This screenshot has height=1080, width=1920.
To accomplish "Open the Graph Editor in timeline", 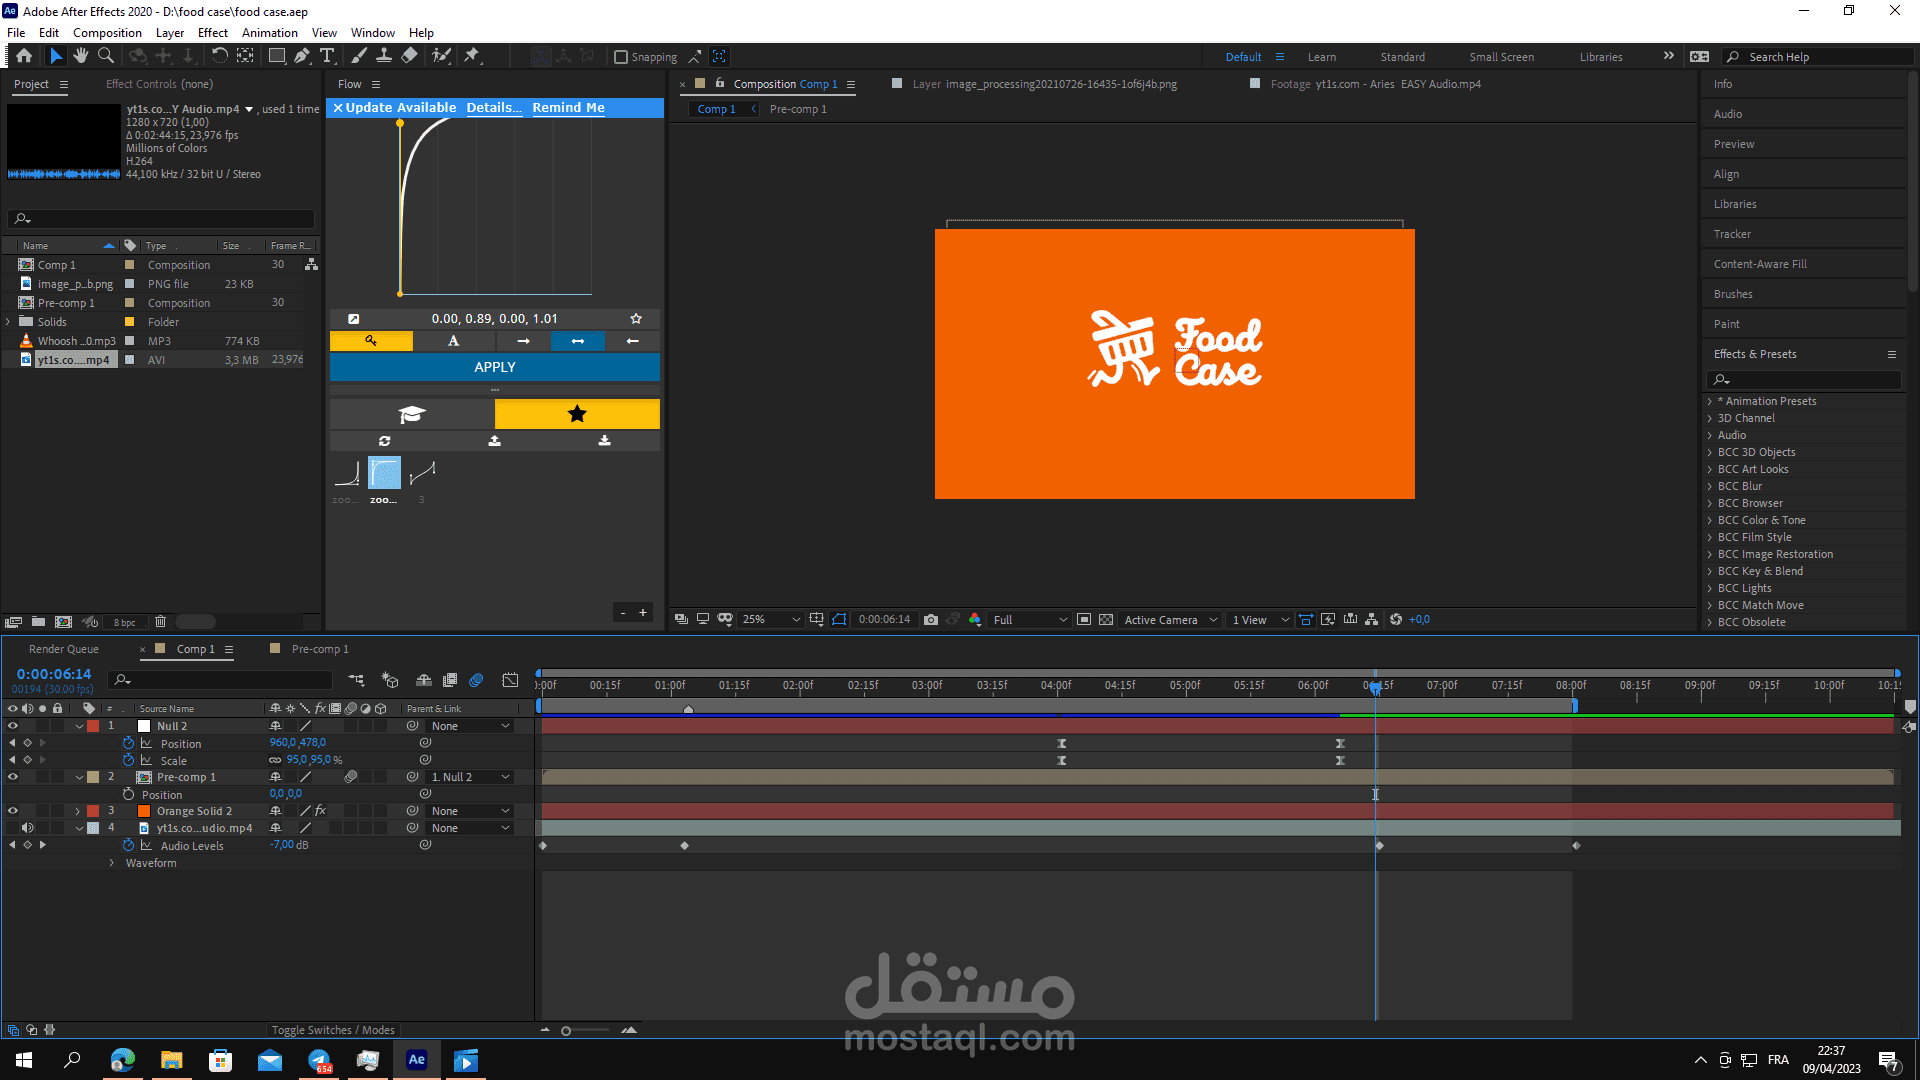I will coord(510,680).
